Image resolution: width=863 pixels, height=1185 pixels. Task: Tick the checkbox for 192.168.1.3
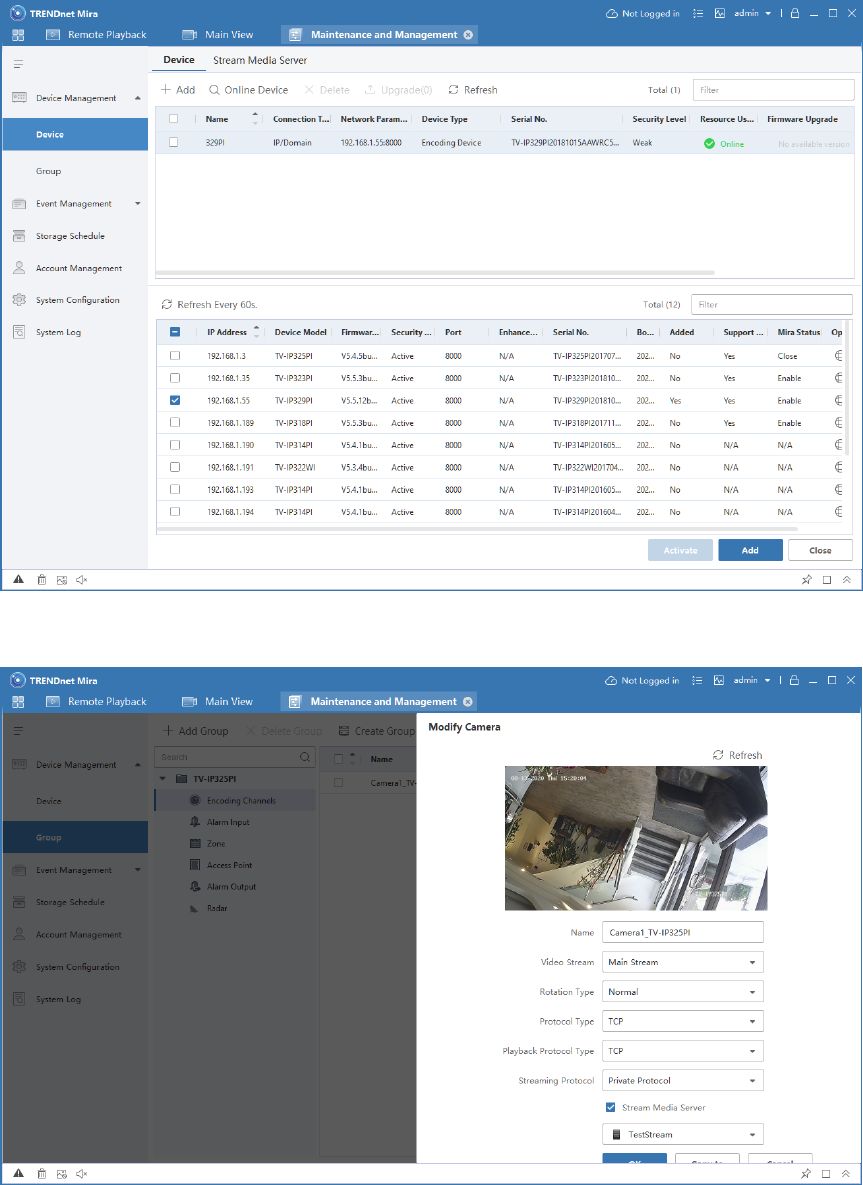coord(175,355)
